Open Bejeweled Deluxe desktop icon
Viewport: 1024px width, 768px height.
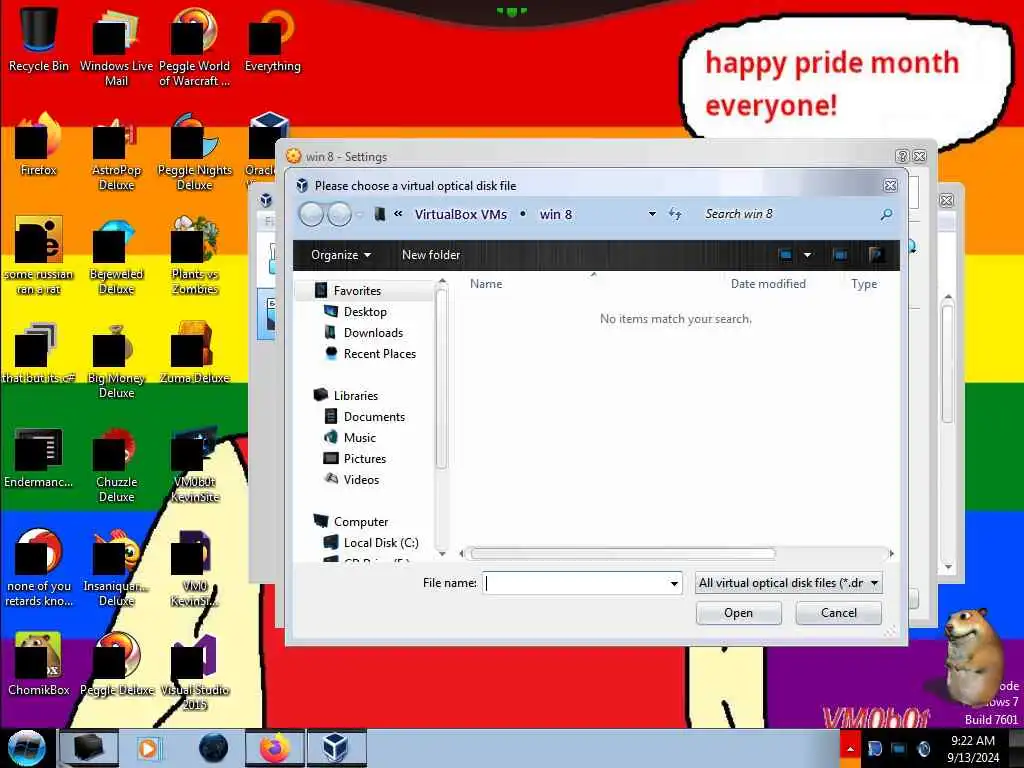116,256
